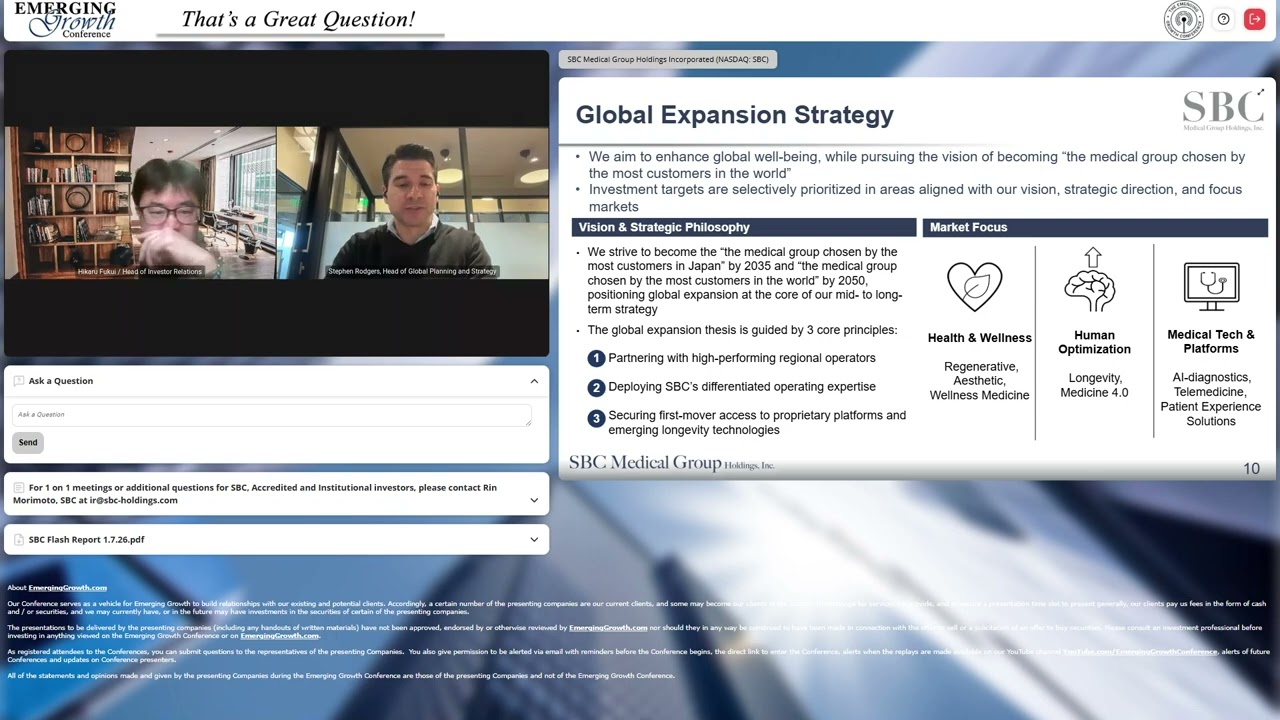This screenshot has width=1280, height=720.
Task: Click the Medical Tech monitor icon
Action: (1211, 285)
